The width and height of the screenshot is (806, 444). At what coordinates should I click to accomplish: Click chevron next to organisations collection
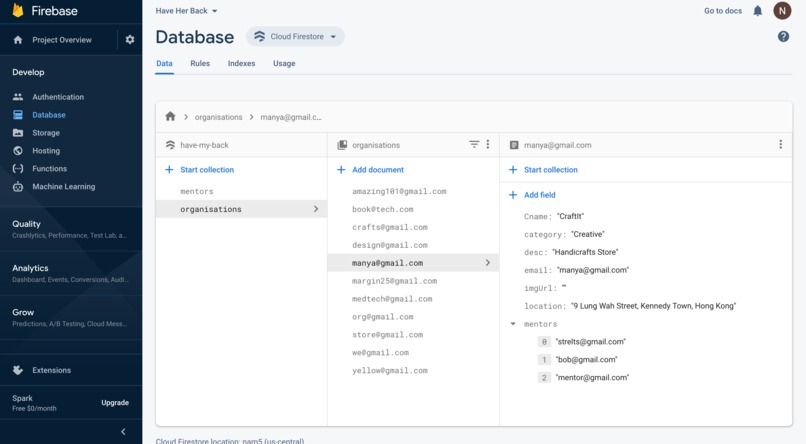click(x=316, y=209)
